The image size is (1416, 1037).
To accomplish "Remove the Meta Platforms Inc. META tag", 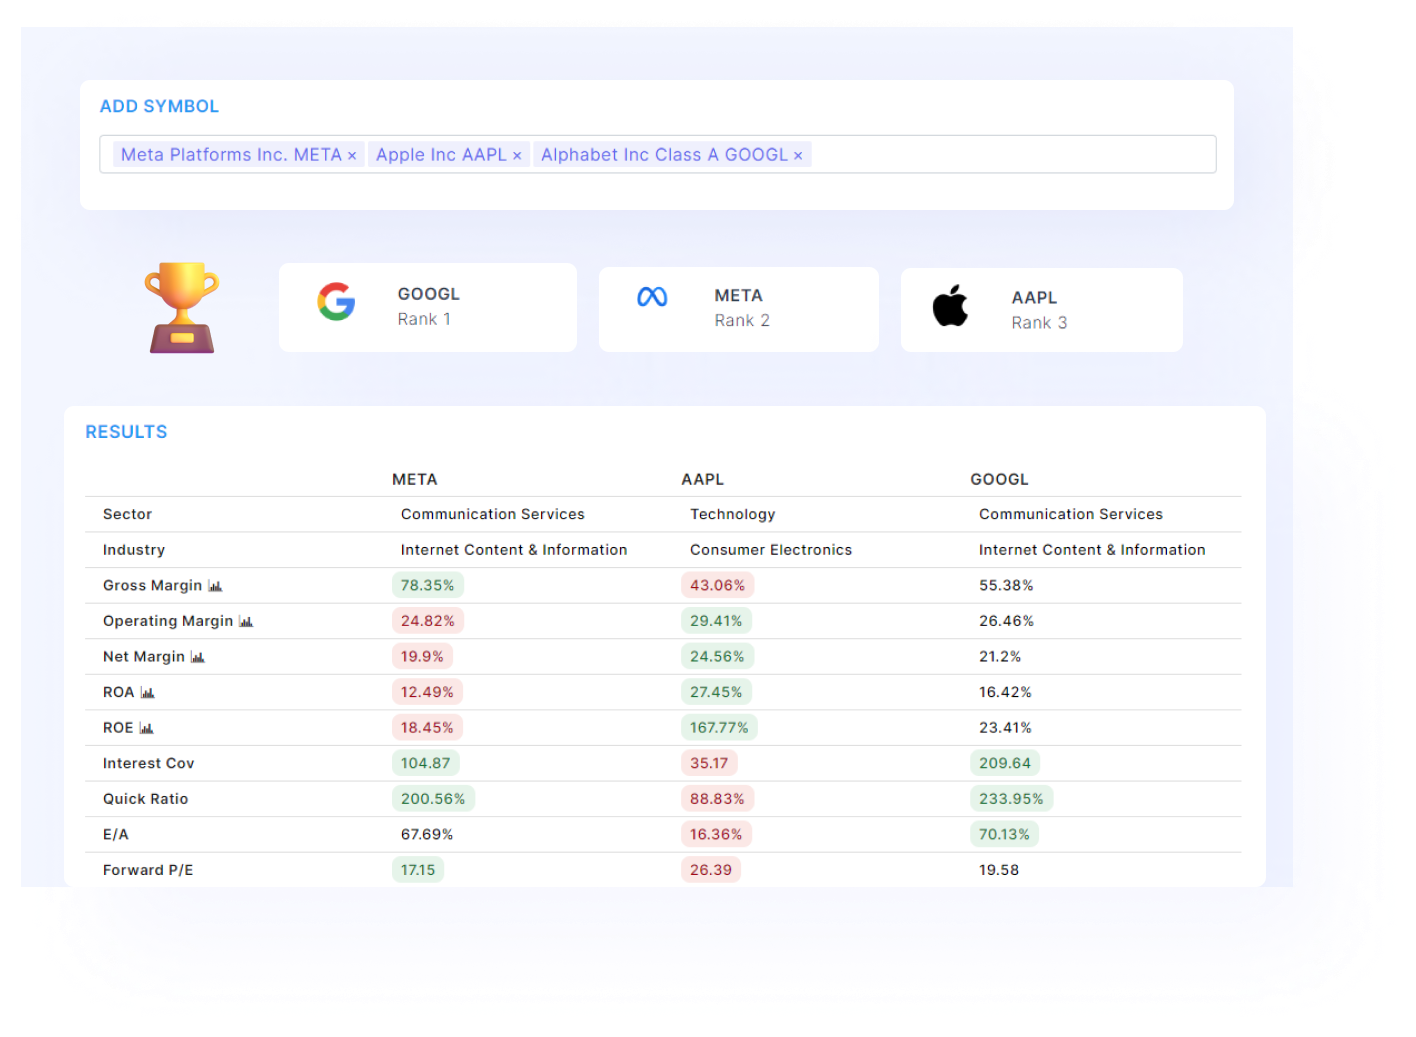I will tap(352, 156).
